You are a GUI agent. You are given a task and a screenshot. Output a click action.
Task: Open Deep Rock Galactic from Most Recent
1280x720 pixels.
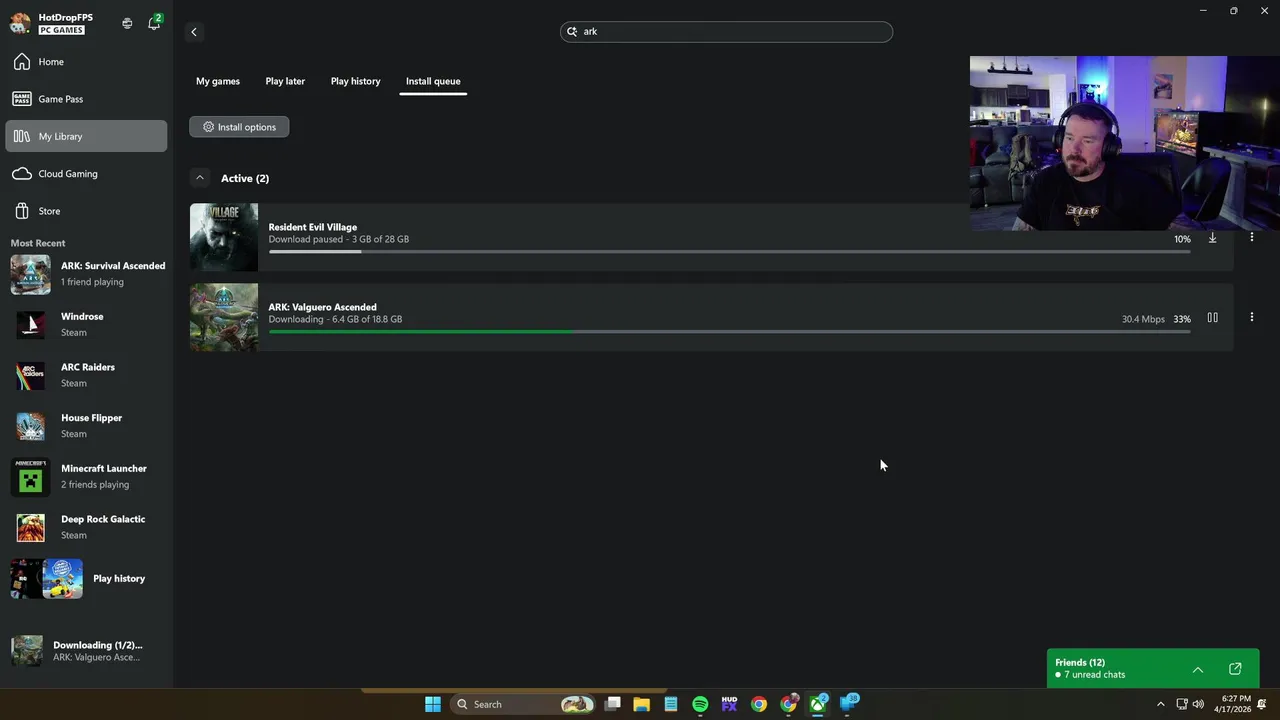tap(88, 527)
